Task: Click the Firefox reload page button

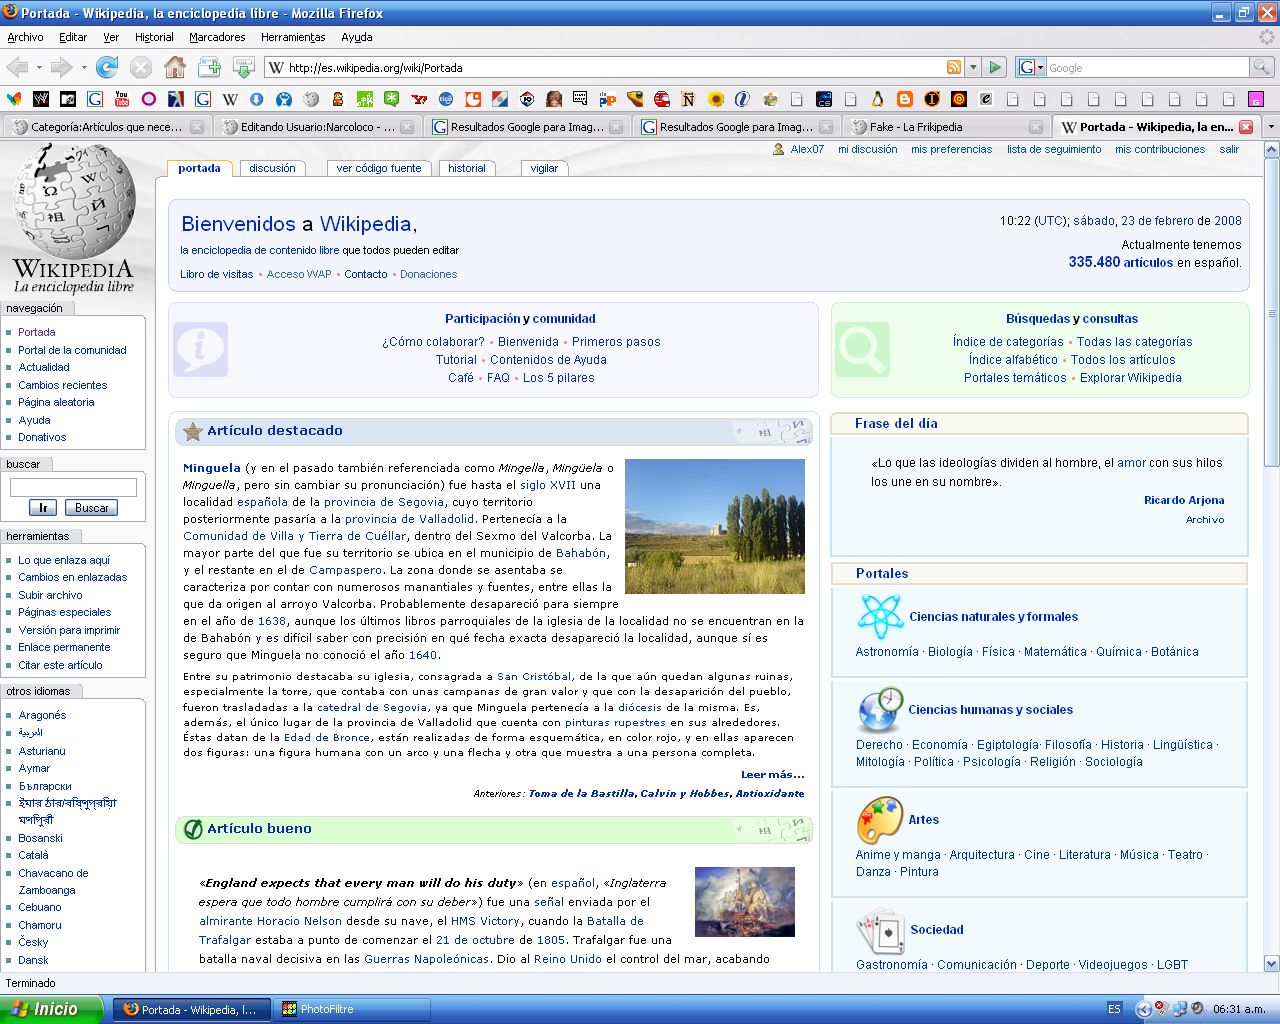Action: point(107,68)
